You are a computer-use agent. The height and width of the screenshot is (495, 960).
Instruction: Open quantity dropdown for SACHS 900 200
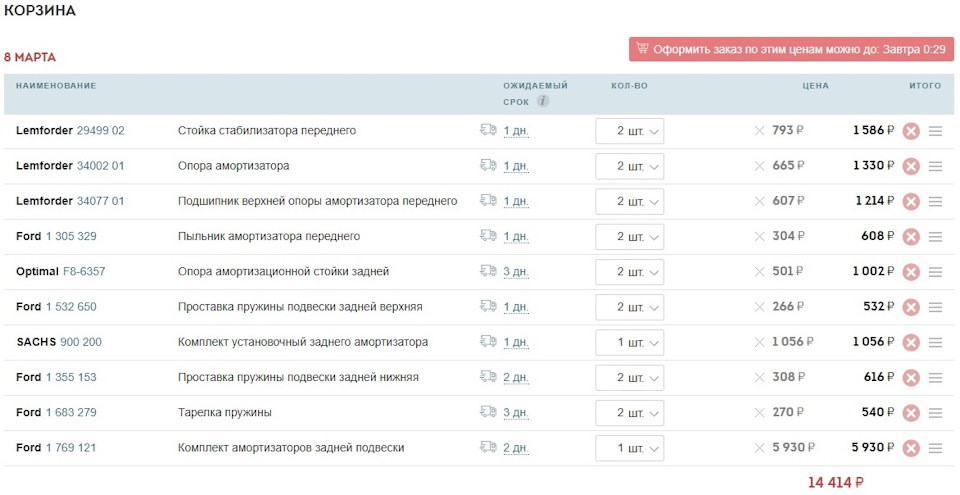click(629, 342)
